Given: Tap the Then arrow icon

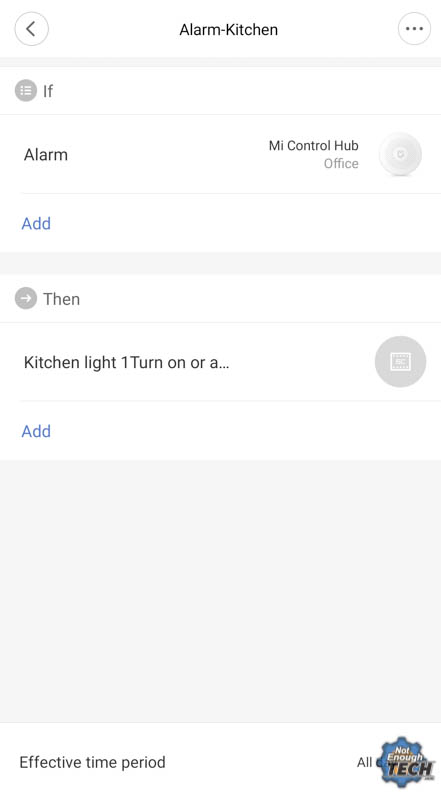Looking at the screenshot, I should coord(26,298).
